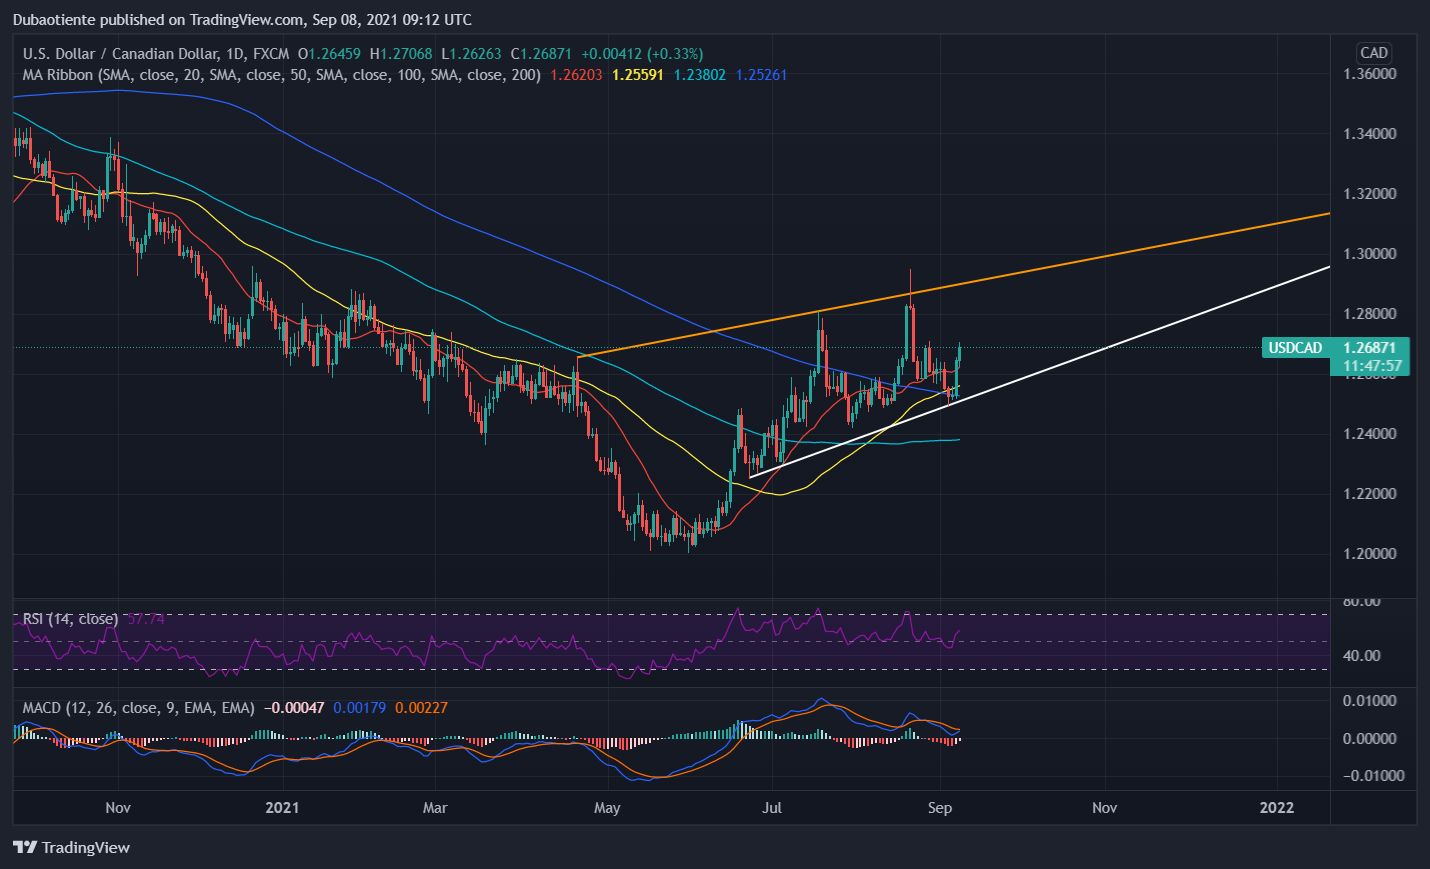The image size is (1430, 869).
Task: Click the RSI value 57.74
Action: point(146,619)
